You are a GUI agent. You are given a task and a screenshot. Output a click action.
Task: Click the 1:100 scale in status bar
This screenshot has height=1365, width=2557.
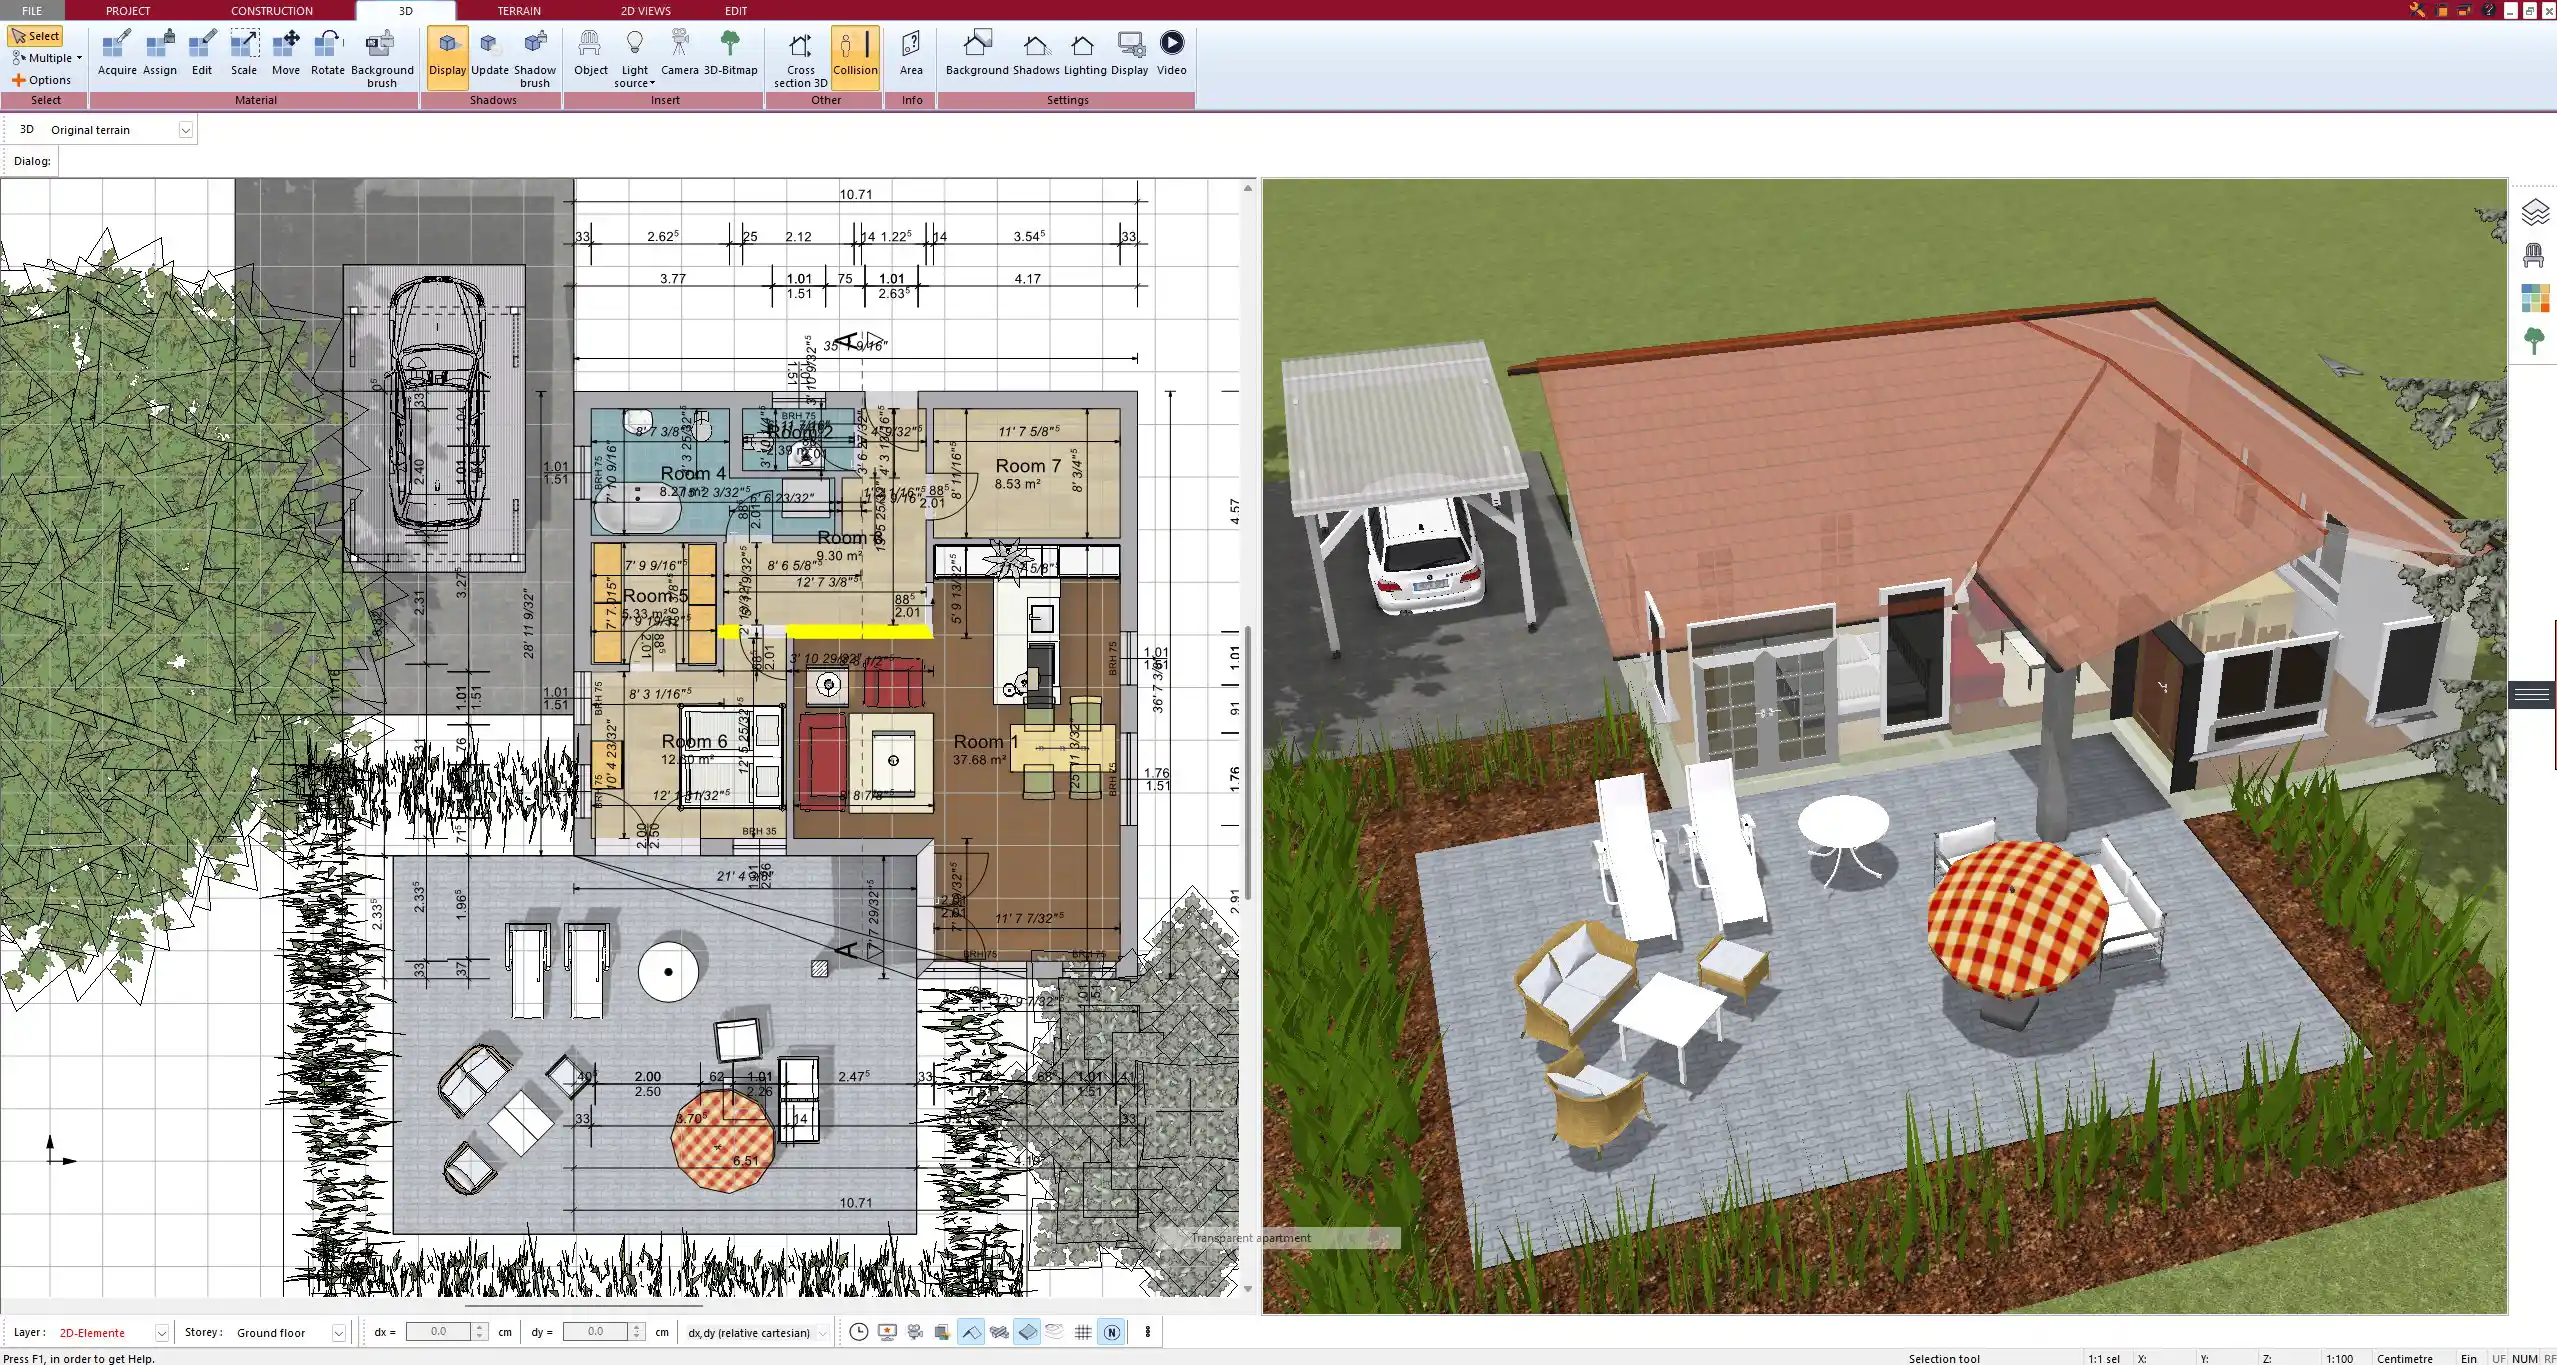click(2339, 1358)
